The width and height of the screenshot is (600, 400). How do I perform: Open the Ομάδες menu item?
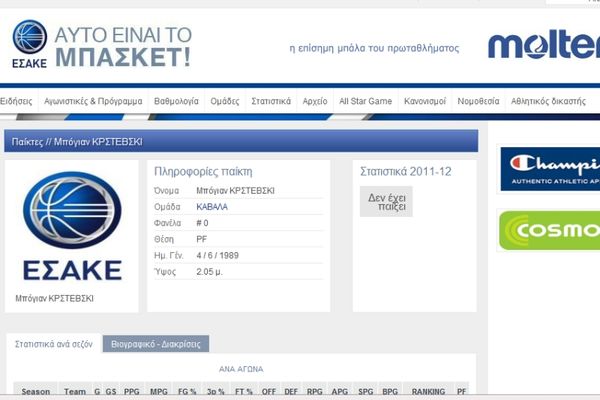click(225, 101)
